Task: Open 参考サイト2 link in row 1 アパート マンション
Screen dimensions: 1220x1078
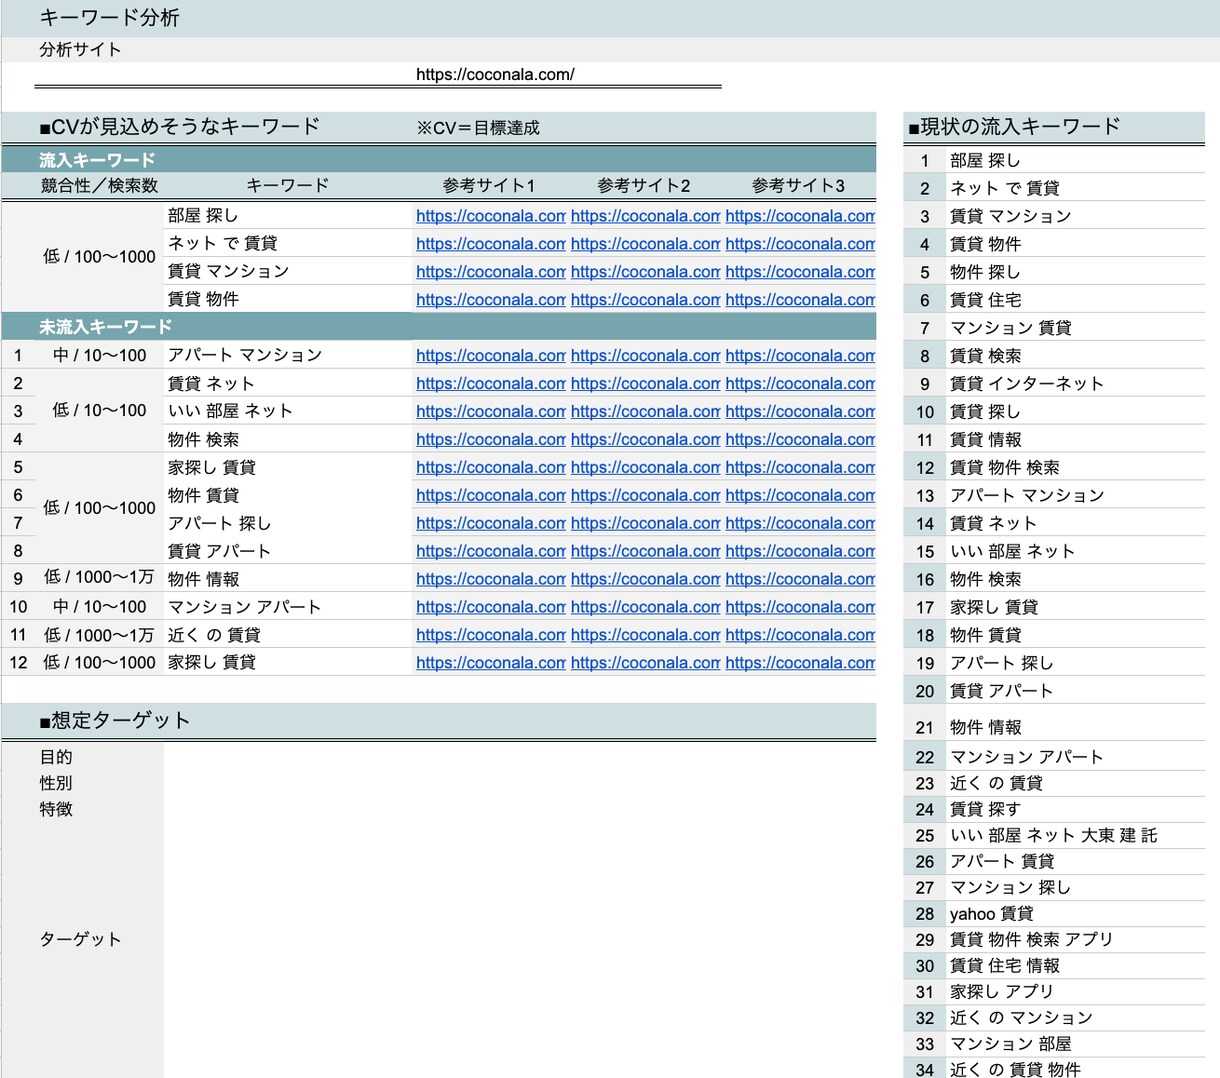Action: 646,355
